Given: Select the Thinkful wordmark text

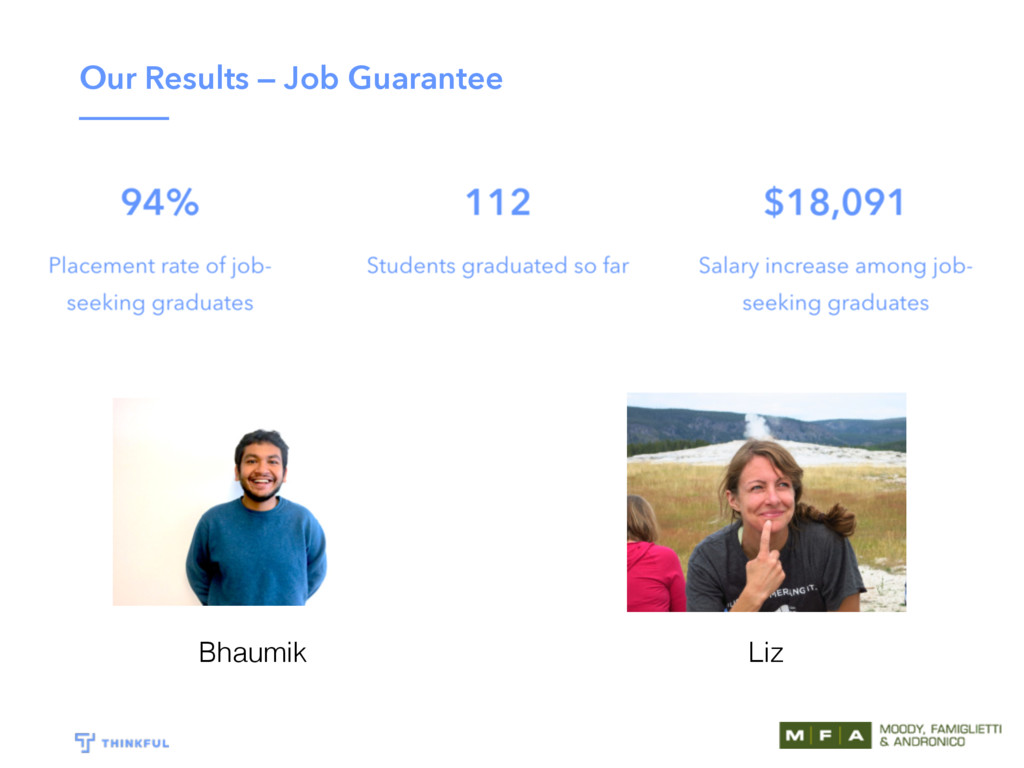Looking at the screenshot, I should tap(135, 743).
